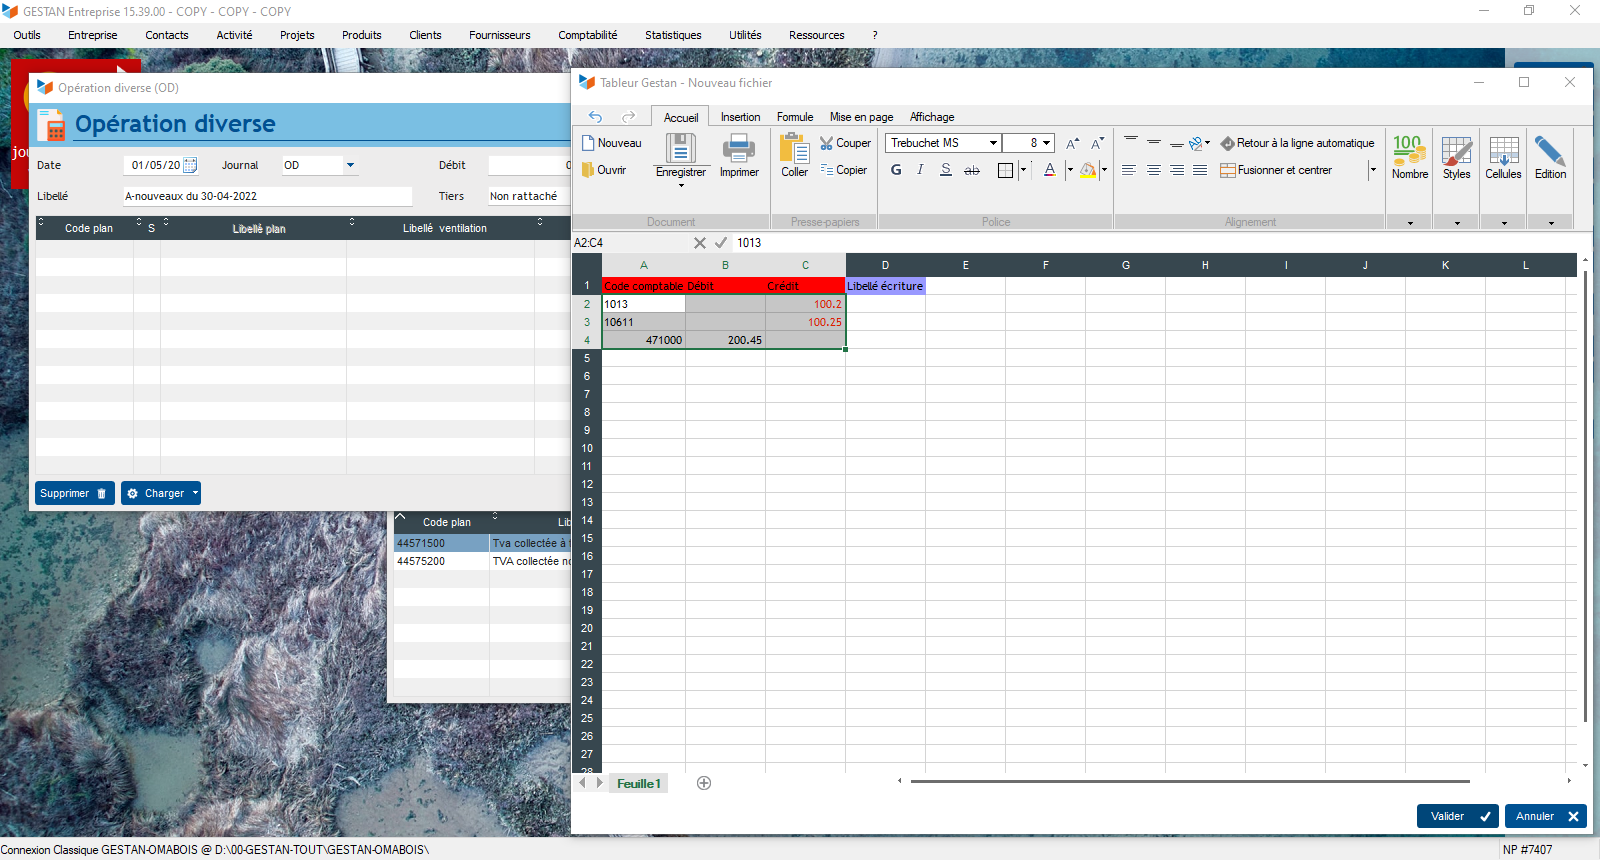Add a new sheet with the plus icon
Screen dimensions: 1600x860
tap(704, 783)
